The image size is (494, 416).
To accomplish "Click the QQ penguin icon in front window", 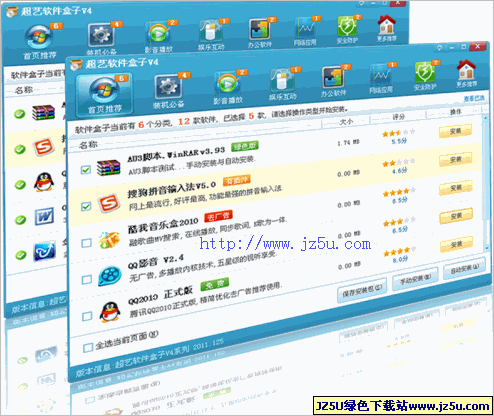I will tap(110, 312).
